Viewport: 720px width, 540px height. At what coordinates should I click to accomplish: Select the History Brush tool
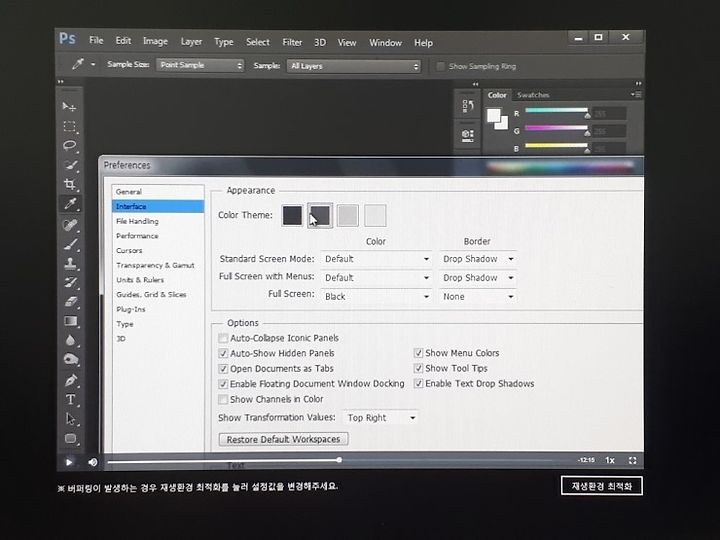pyautogui.click(x=70, y=282)
